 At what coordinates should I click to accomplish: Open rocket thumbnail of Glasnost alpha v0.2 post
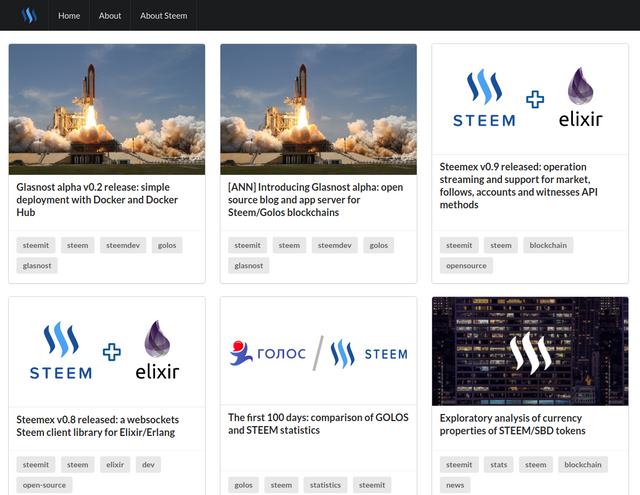click(x=107, y=109)
